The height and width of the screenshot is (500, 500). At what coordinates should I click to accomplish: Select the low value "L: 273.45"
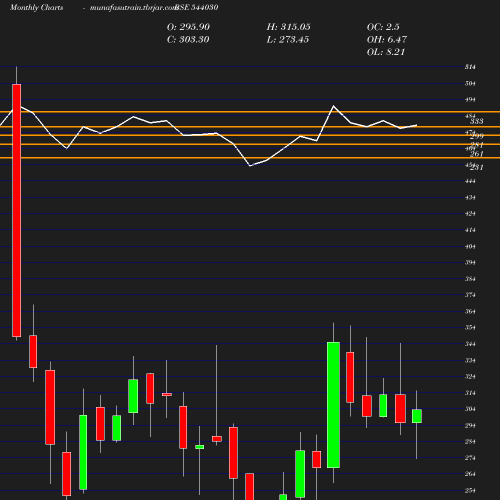click(288, 40)
